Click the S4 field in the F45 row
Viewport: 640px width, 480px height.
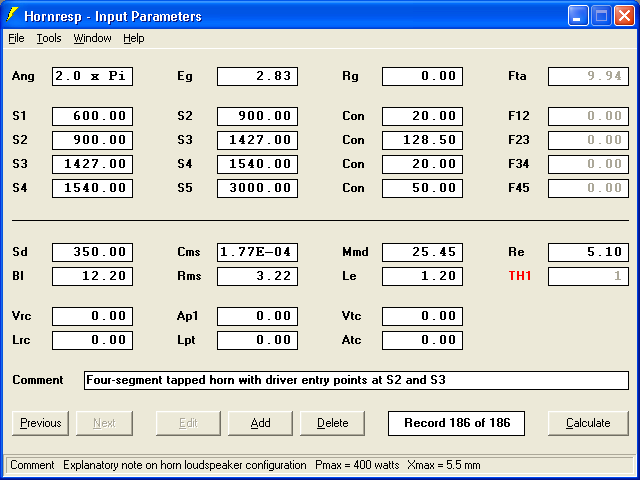coord(92,188)
